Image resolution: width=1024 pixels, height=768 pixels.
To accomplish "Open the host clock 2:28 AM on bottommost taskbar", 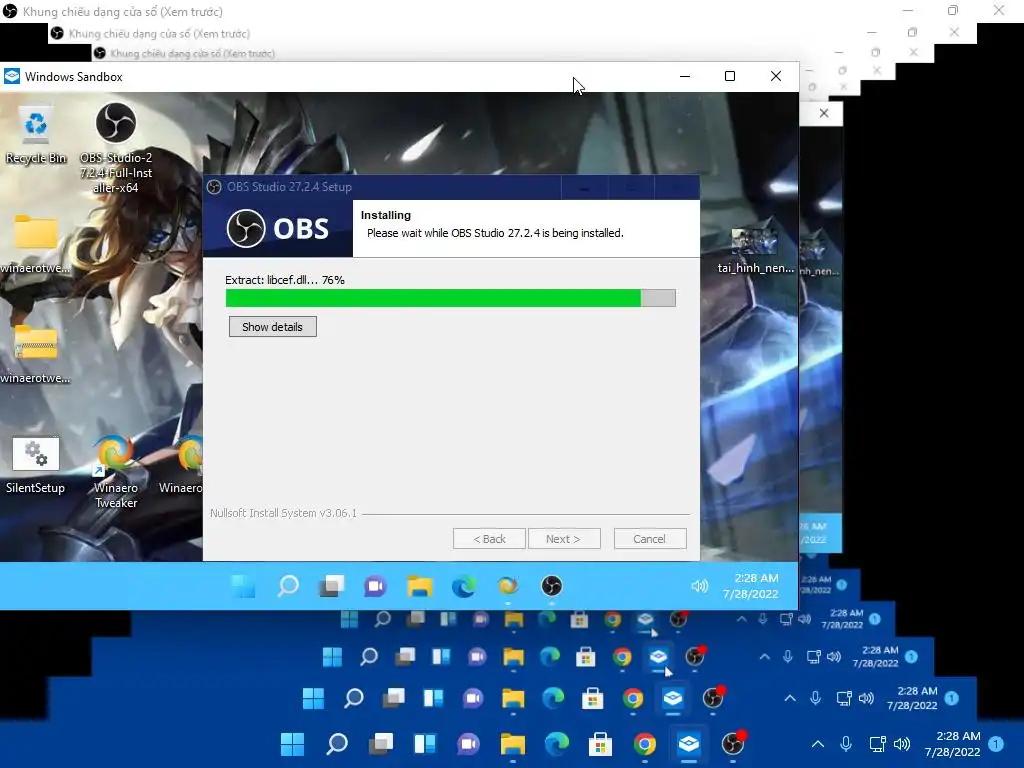I will (x=953, y=744).
